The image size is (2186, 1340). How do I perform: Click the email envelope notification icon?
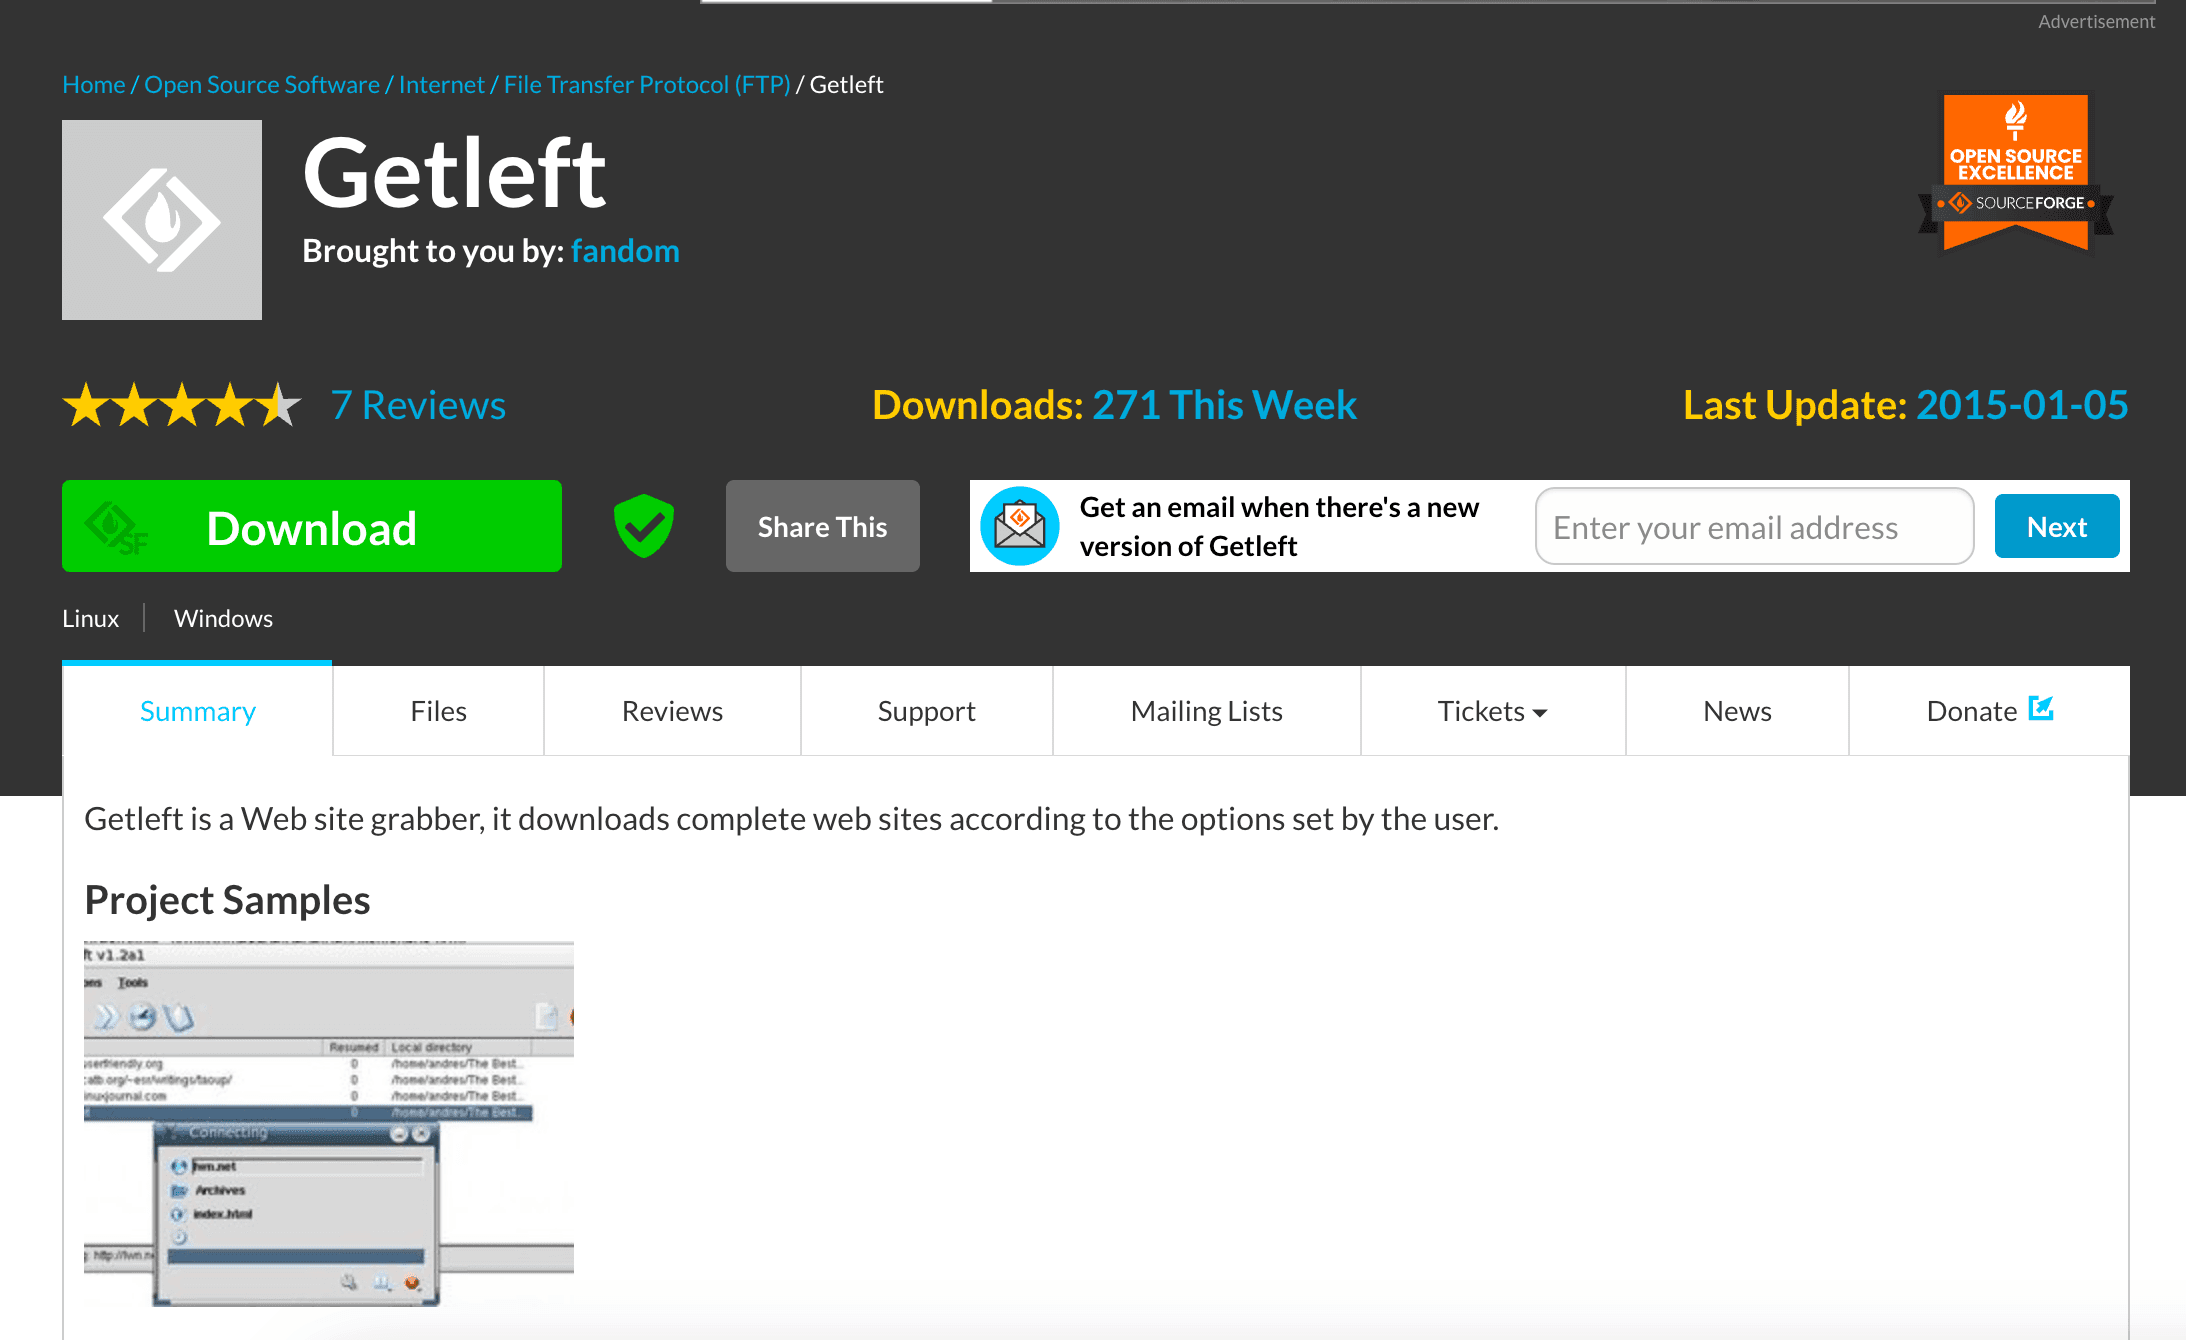[x=1020, y=526]
